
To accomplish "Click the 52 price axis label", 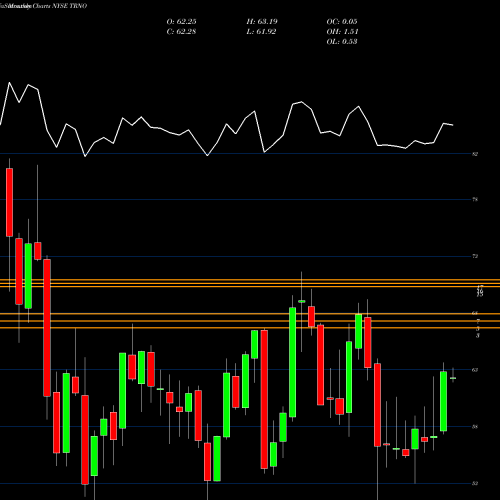I will point(475,483).
